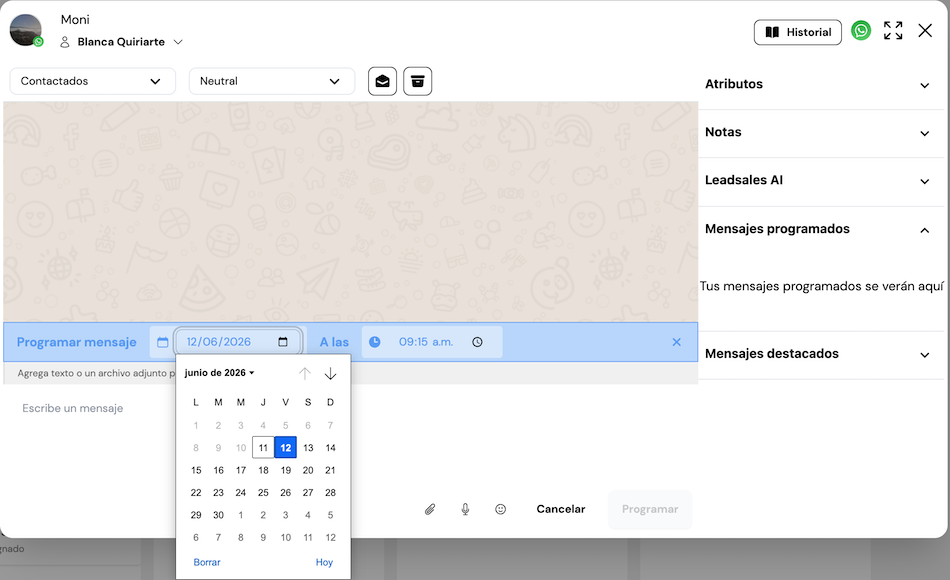
Task: Expand the Leadsales AI section
Action: [x=821, y=181]
